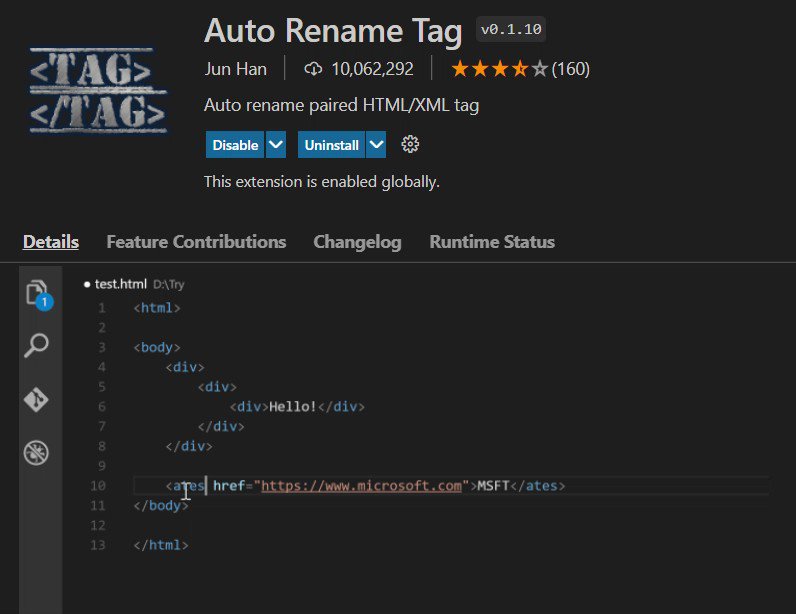This screenshot has height=614, width=796.
Task: Click the test.html editor tab label
Action: [x=121, y=284]
